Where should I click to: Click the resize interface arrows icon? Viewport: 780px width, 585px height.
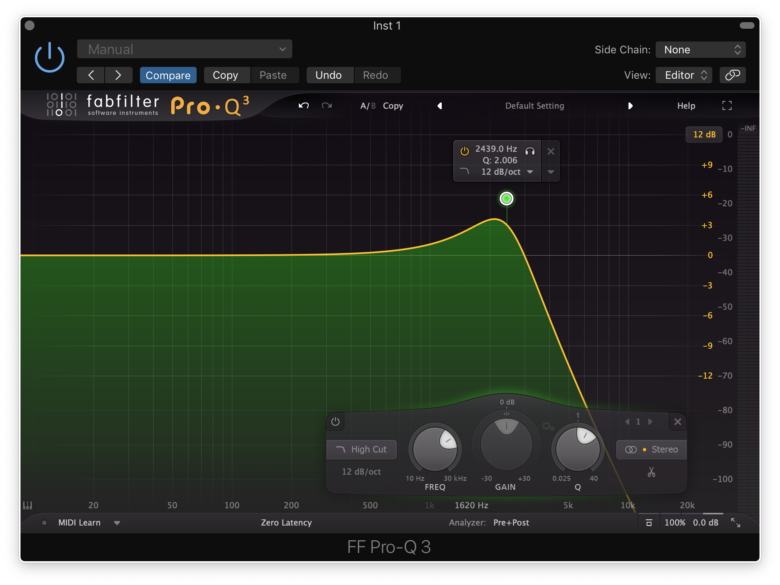click(735, 523)
